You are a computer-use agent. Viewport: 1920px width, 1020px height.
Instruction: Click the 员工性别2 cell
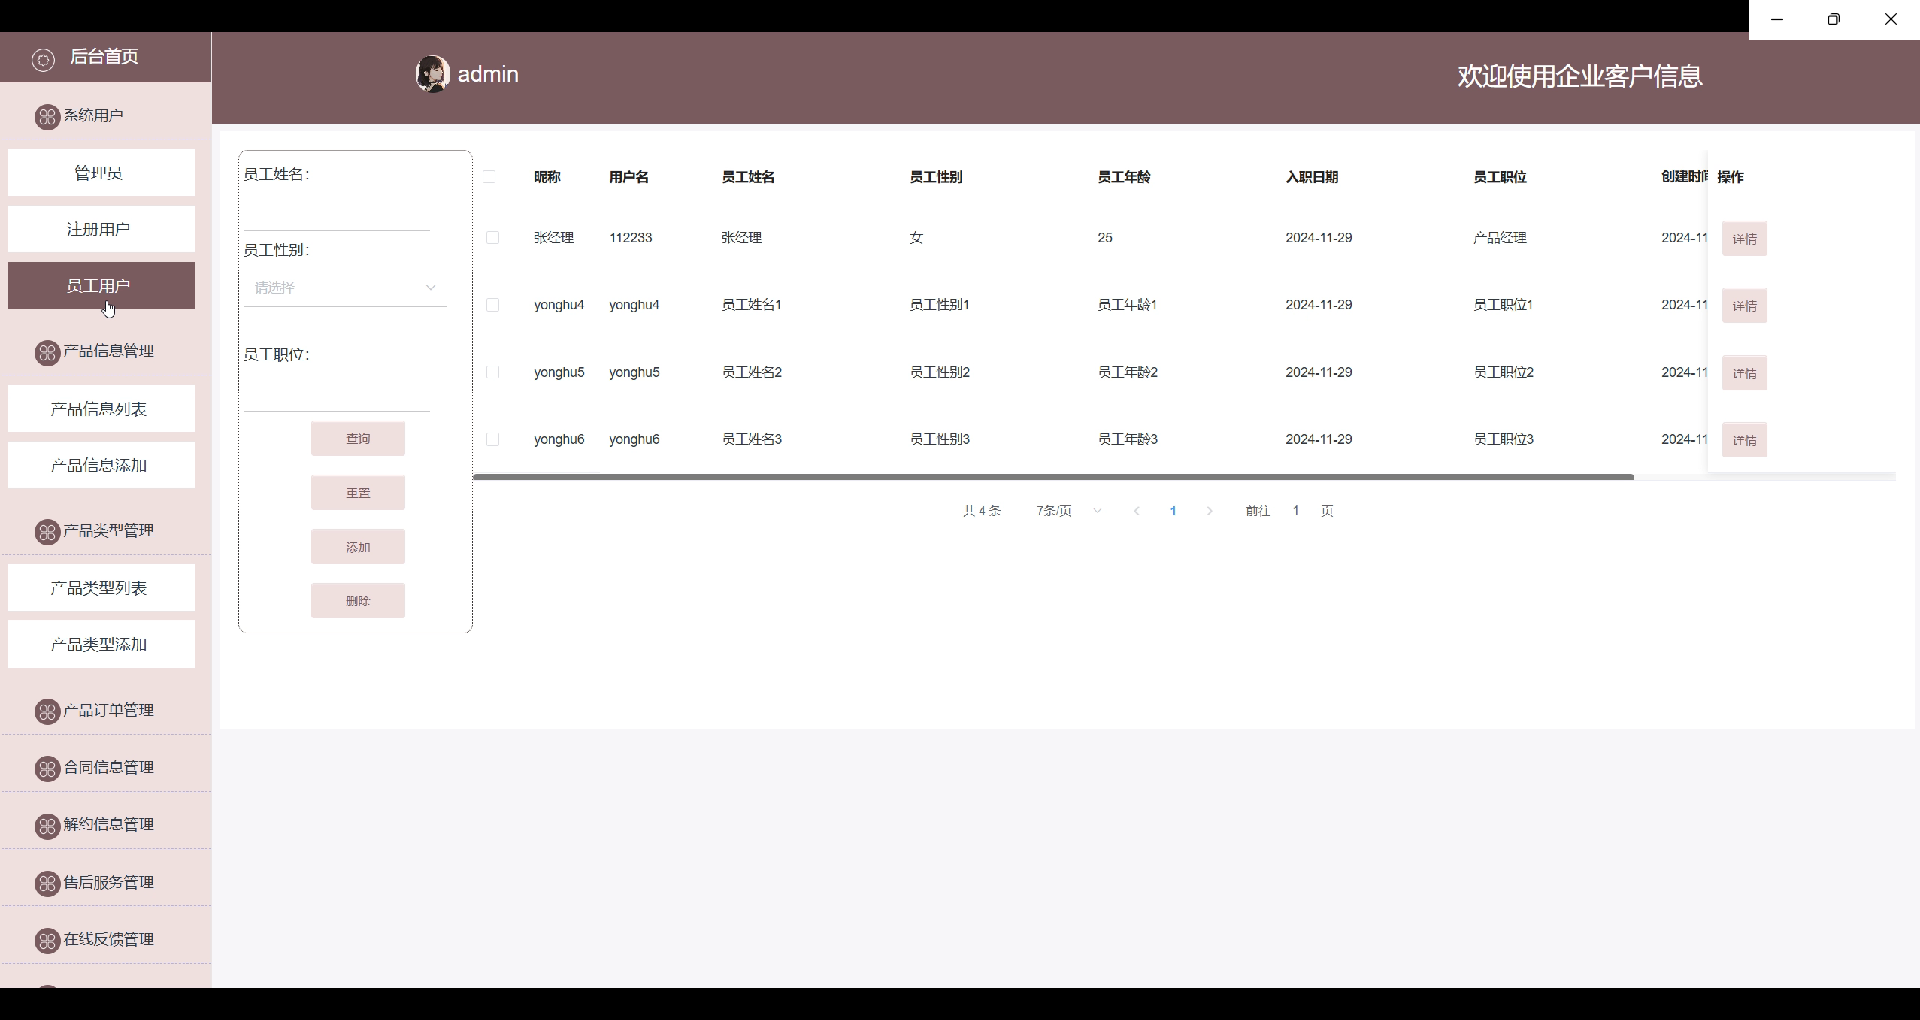click(x=940, y=372)
